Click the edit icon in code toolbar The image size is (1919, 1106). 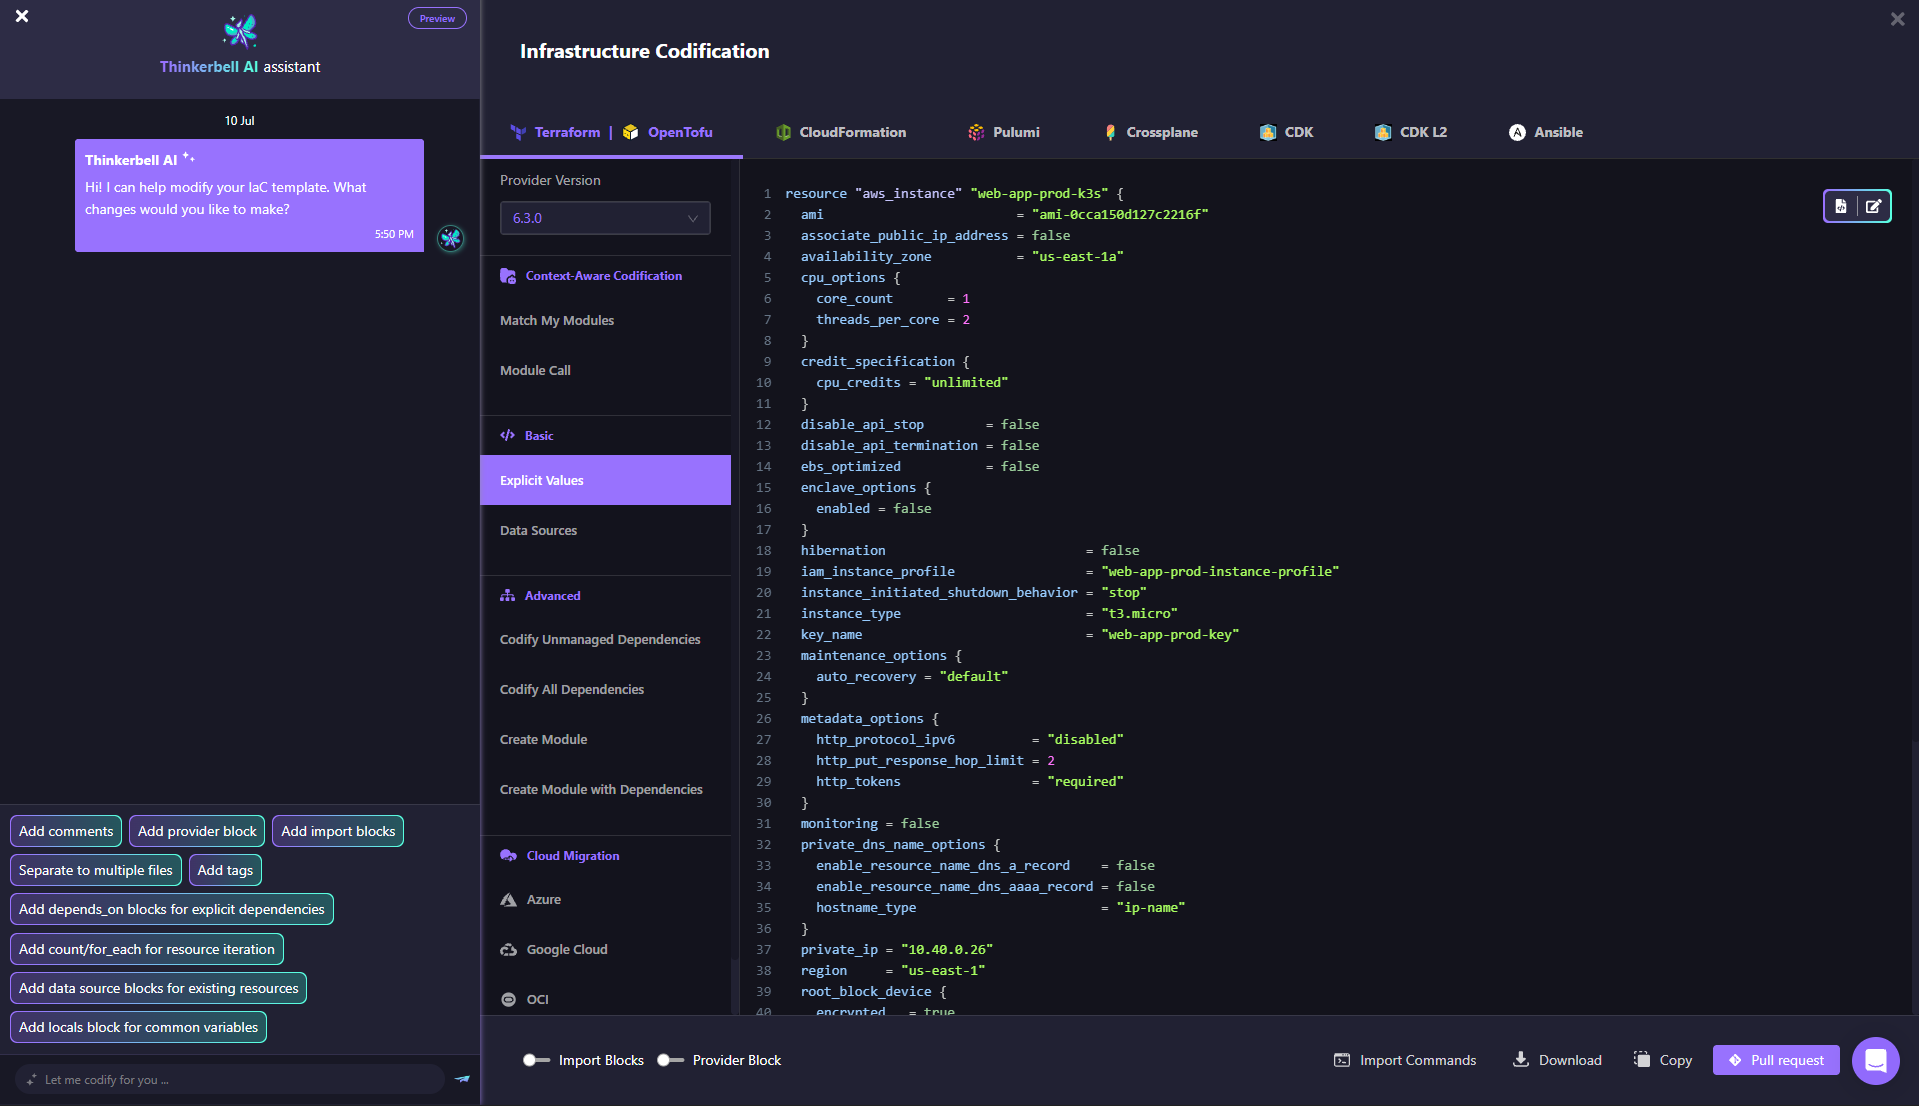(1873, 206)
